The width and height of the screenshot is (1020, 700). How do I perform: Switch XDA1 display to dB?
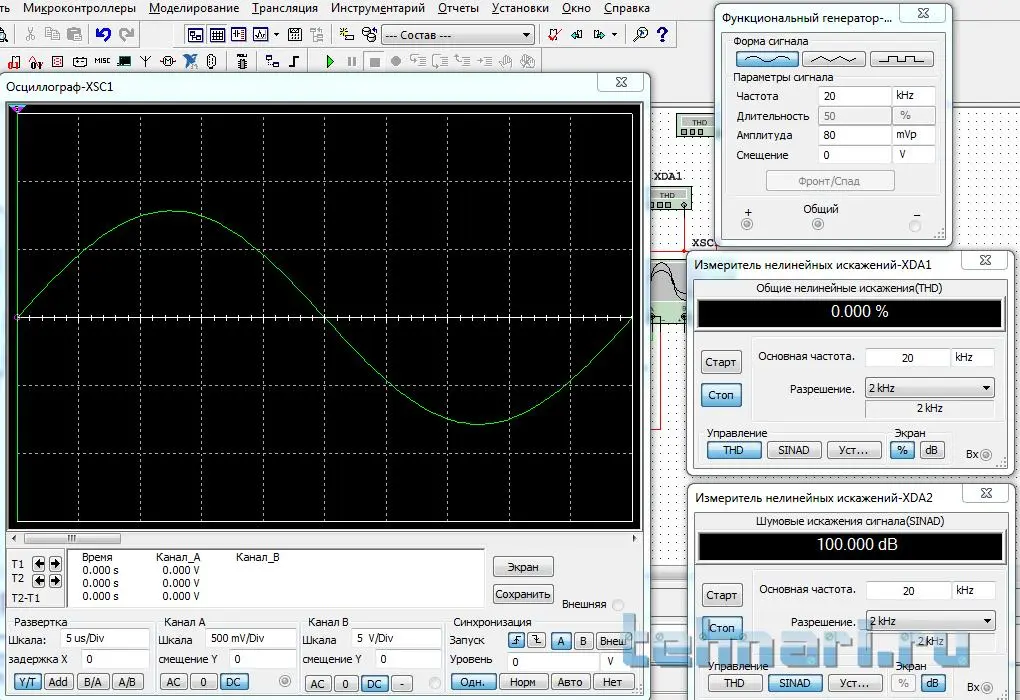(931, 450)
